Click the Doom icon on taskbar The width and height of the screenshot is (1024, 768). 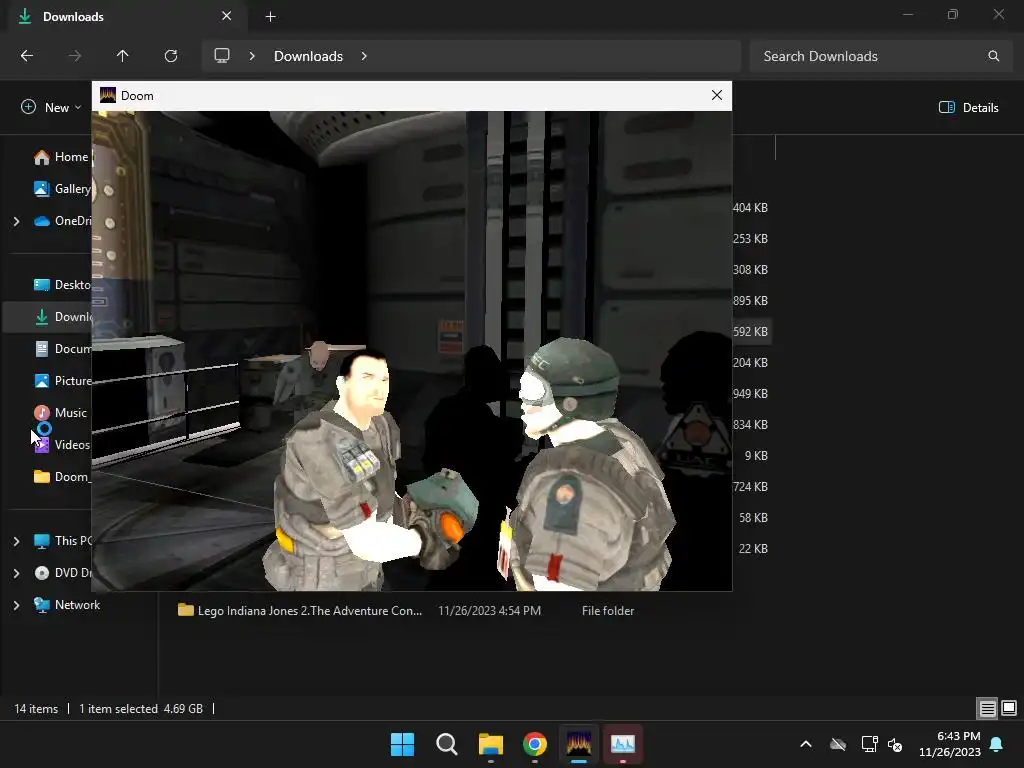tap(579, 744)
